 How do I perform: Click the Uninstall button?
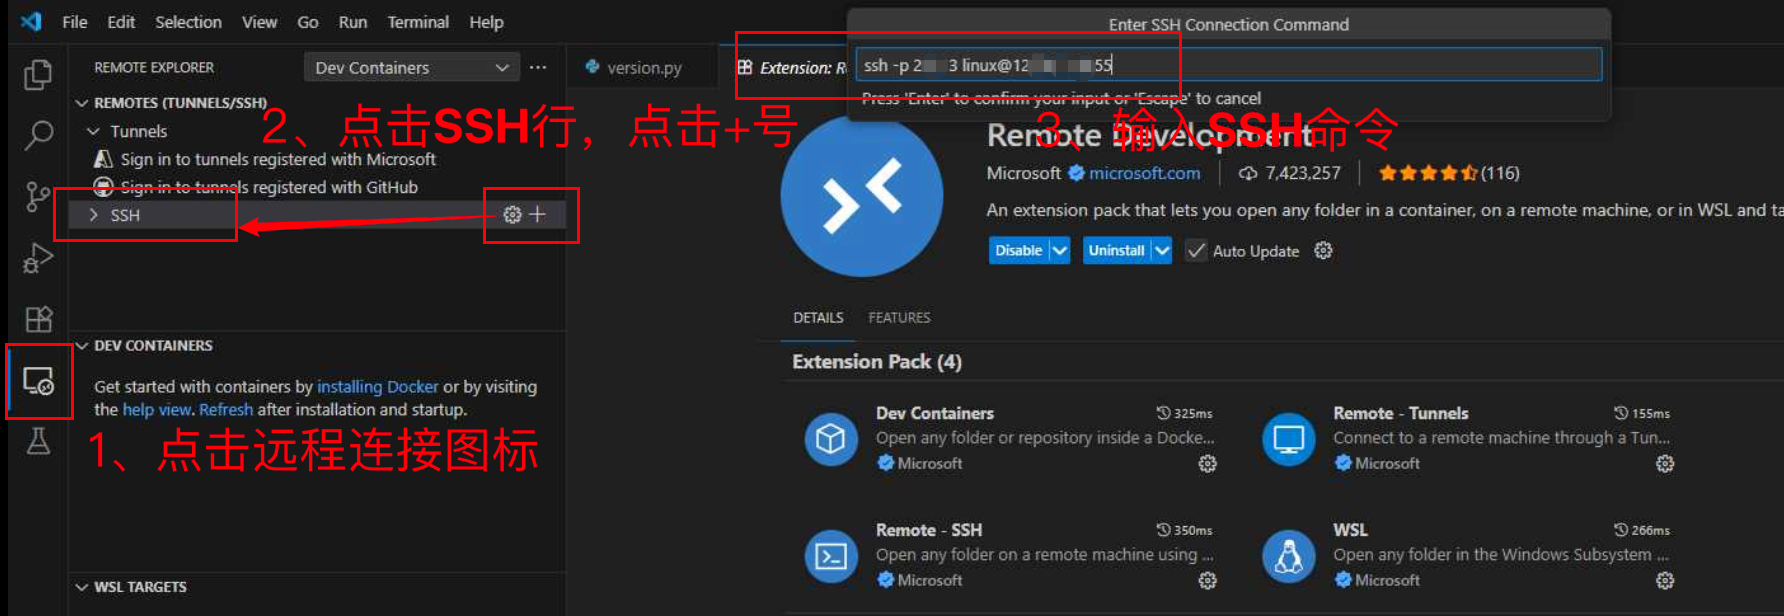(1115, 251)
